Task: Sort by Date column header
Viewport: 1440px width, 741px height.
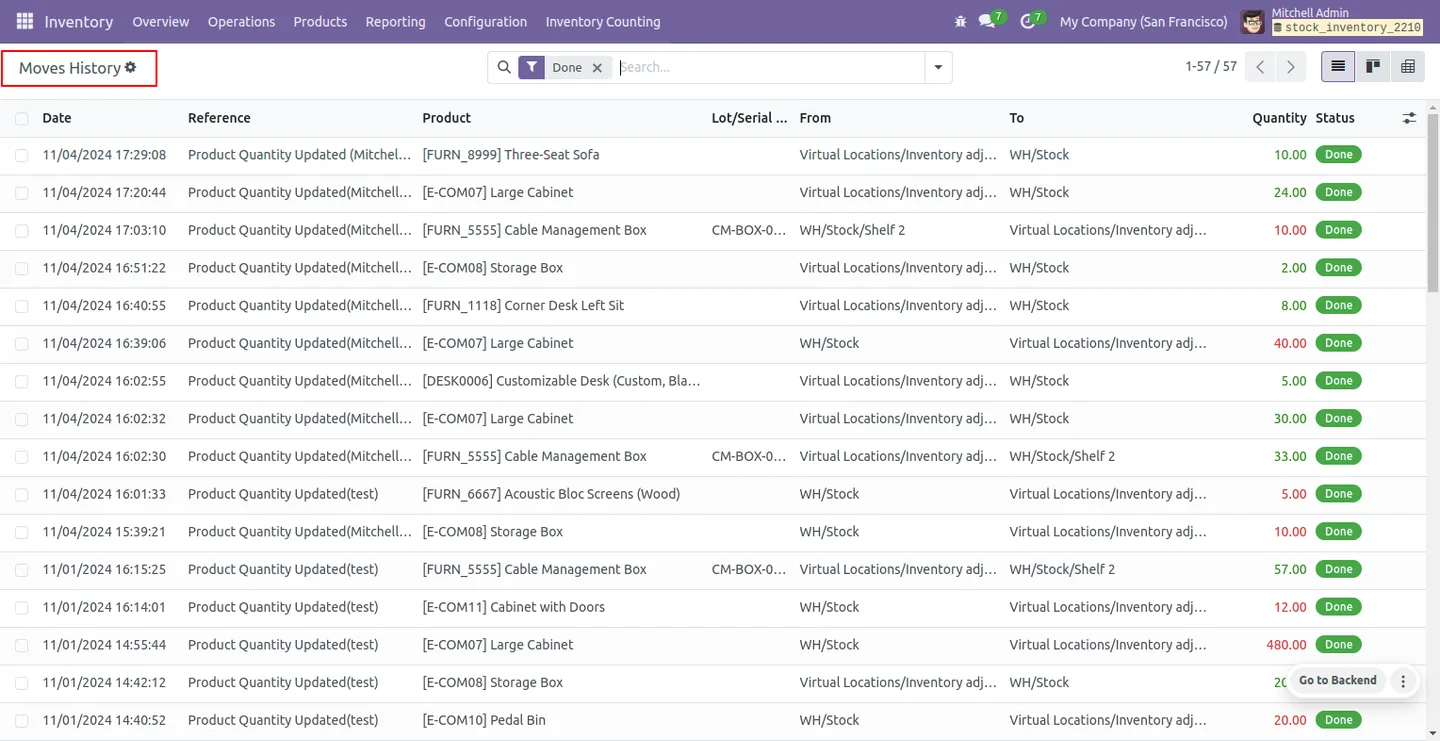Action: pyautogui.click(x=57, y=118)
